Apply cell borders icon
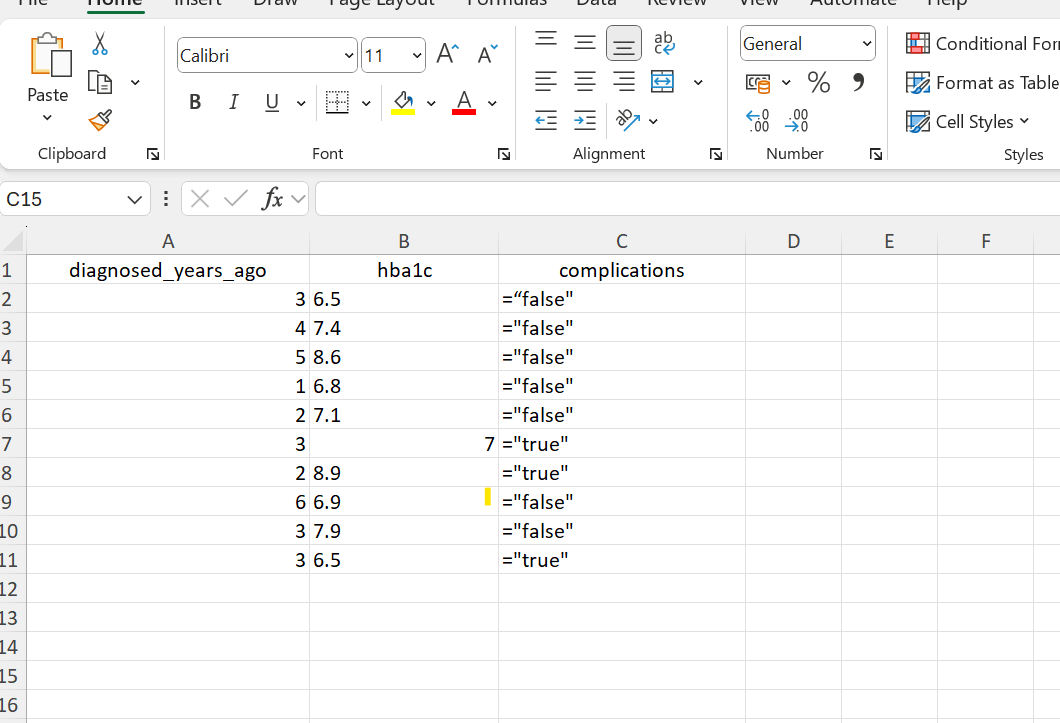Viewport: 1060px width, 723px height. click(x=337, y=103)
